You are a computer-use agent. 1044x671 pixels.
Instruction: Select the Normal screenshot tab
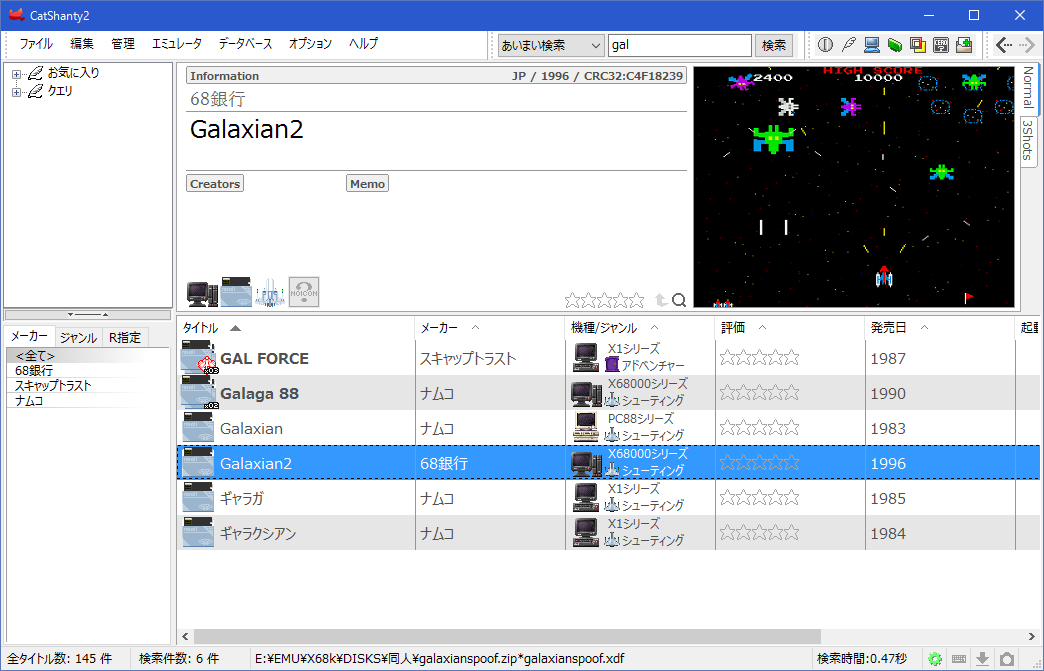point(1028,88)
